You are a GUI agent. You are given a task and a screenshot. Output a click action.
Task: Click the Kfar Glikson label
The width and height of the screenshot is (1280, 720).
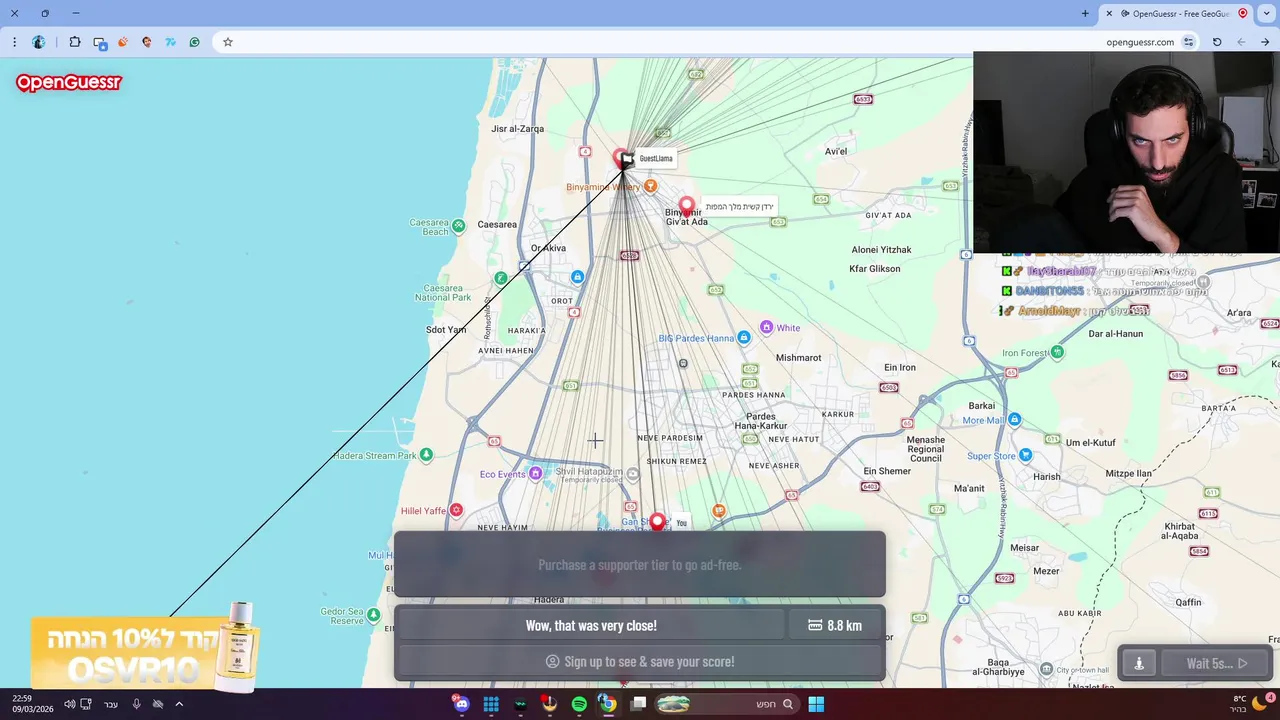click(x=875, y=268)
